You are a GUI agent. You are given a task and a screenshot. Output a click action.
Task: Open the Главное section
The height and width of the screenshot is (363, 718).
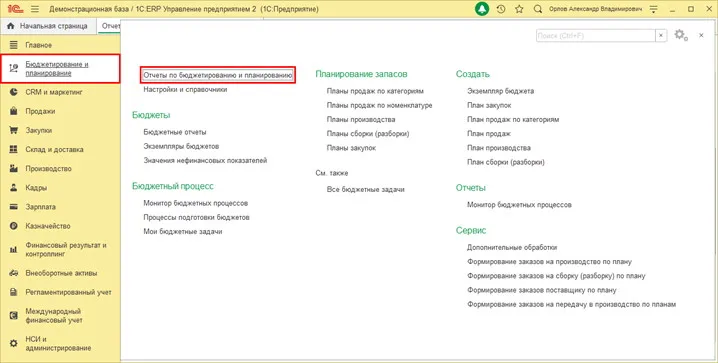[x=38, y=45]
